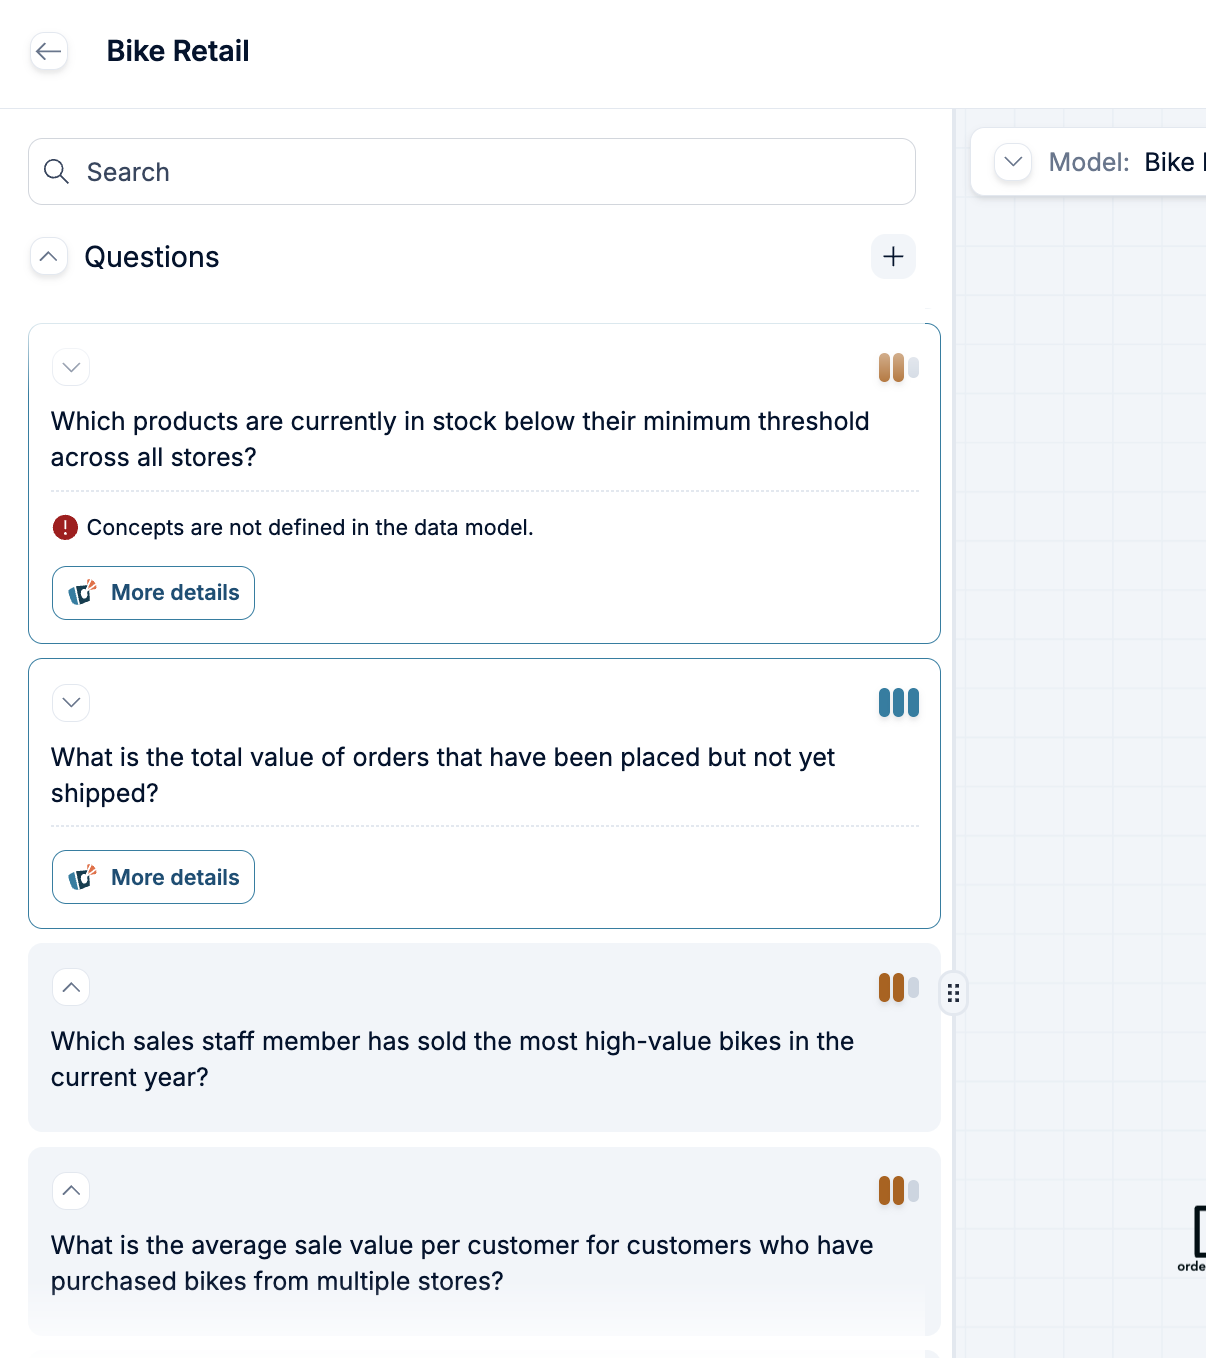Click the magnifier icon in the search field

pos(57,172)
